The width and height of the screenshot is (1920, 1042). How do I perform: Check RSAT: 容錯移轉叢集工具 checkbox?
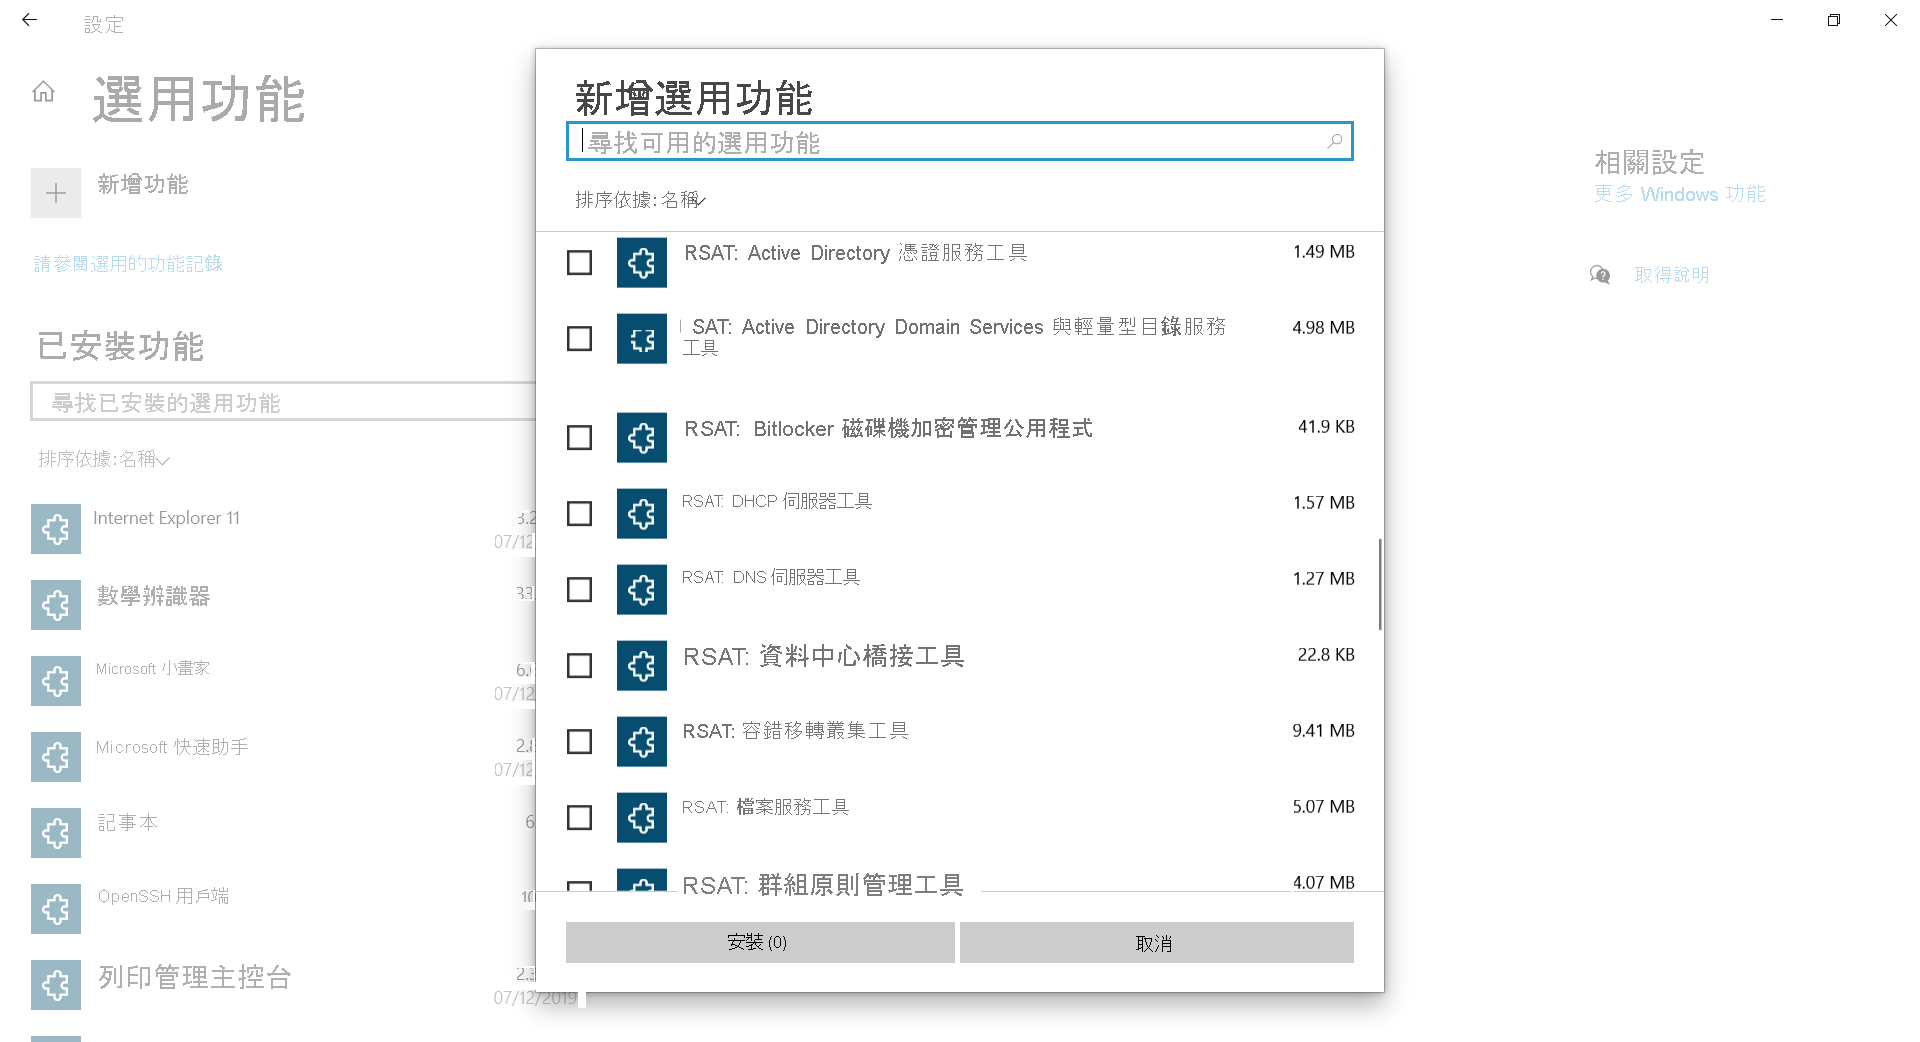579,742
